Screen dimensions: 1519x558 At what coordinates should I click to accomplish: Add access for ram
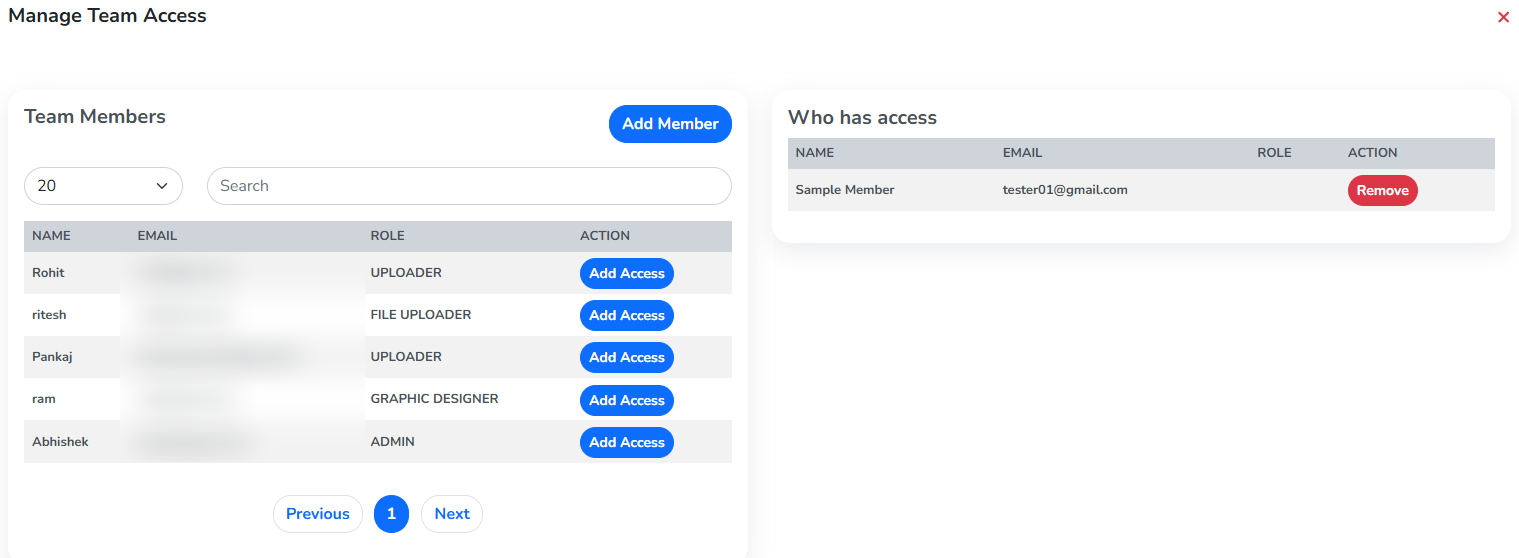(x=627, y=400)
